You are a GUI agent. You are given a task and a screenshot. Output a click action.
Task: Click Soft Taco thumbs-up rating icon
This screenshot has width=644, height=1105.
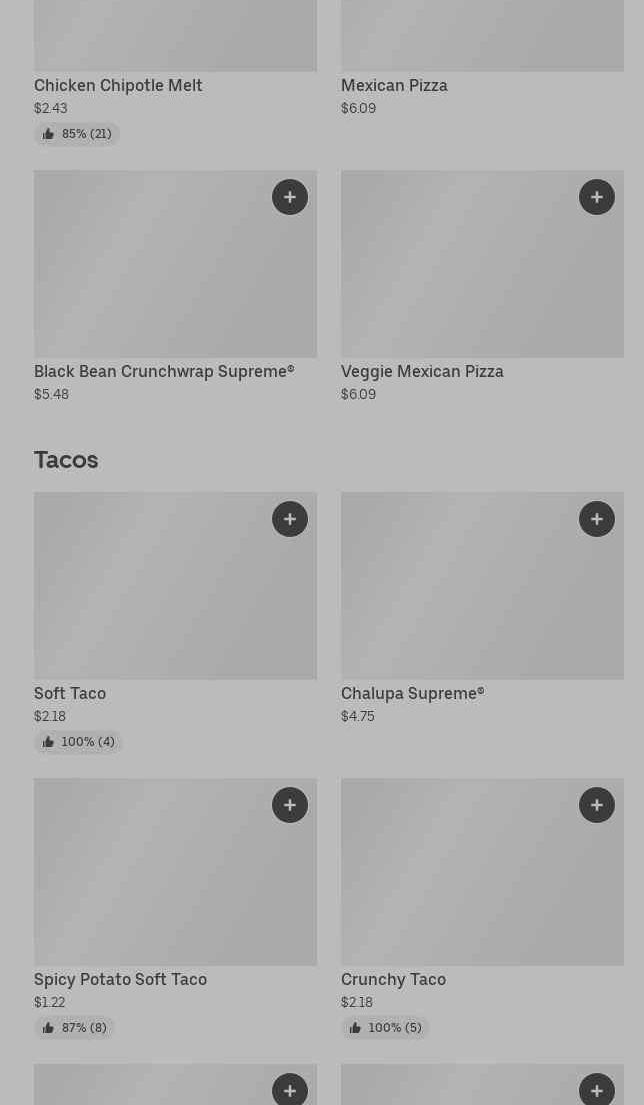48,742
